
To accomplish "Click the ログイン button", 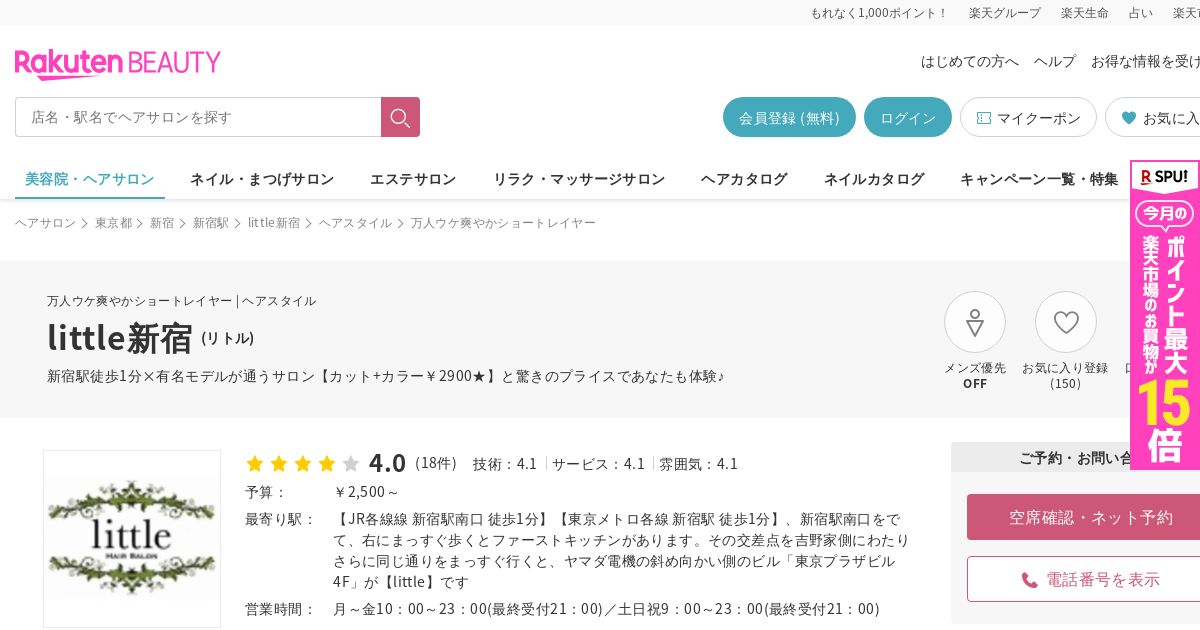I will (x=908, y=117).
